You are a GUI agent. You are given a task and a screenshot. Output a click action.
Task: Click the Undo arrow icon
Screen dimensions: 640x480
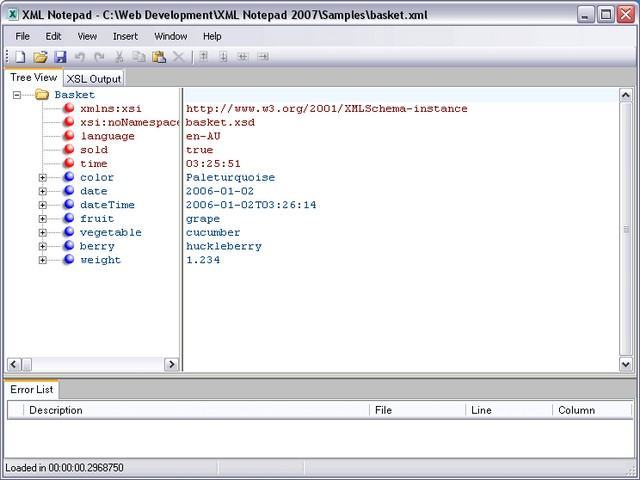(80, 57)
